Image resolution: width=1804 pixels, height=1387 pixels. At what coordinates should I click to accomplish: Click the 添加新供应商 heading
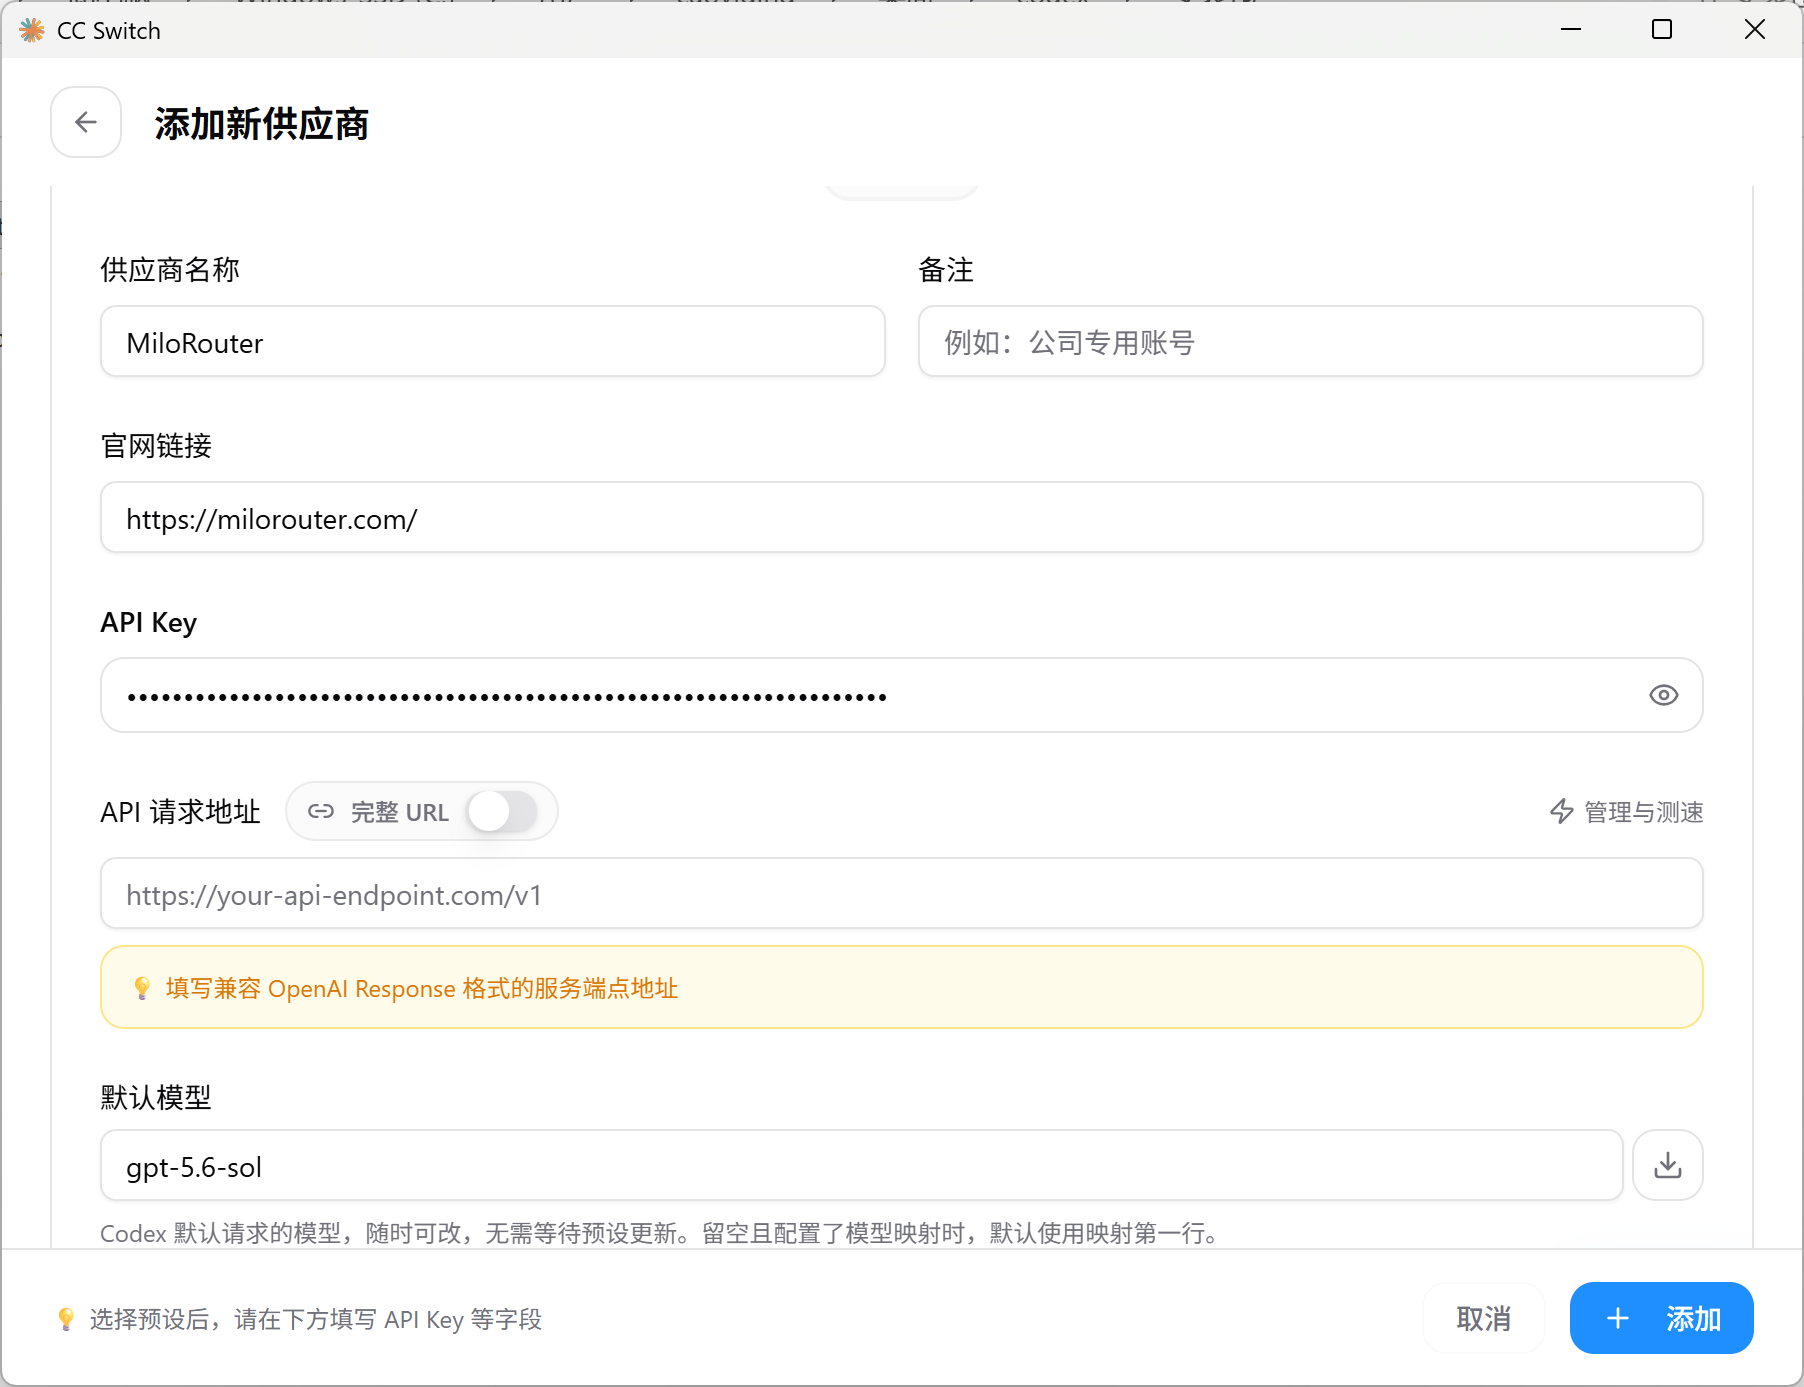tap(261, 124)
